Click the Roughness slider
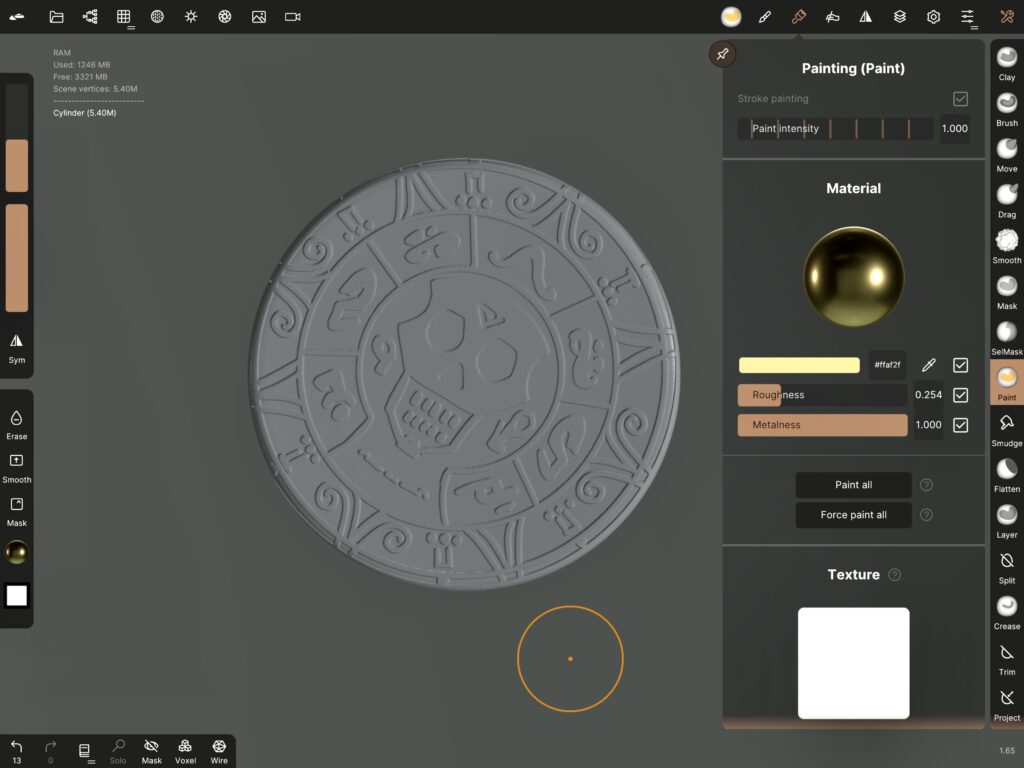Viewport: 1024px width, 768px height. point(822,395)
